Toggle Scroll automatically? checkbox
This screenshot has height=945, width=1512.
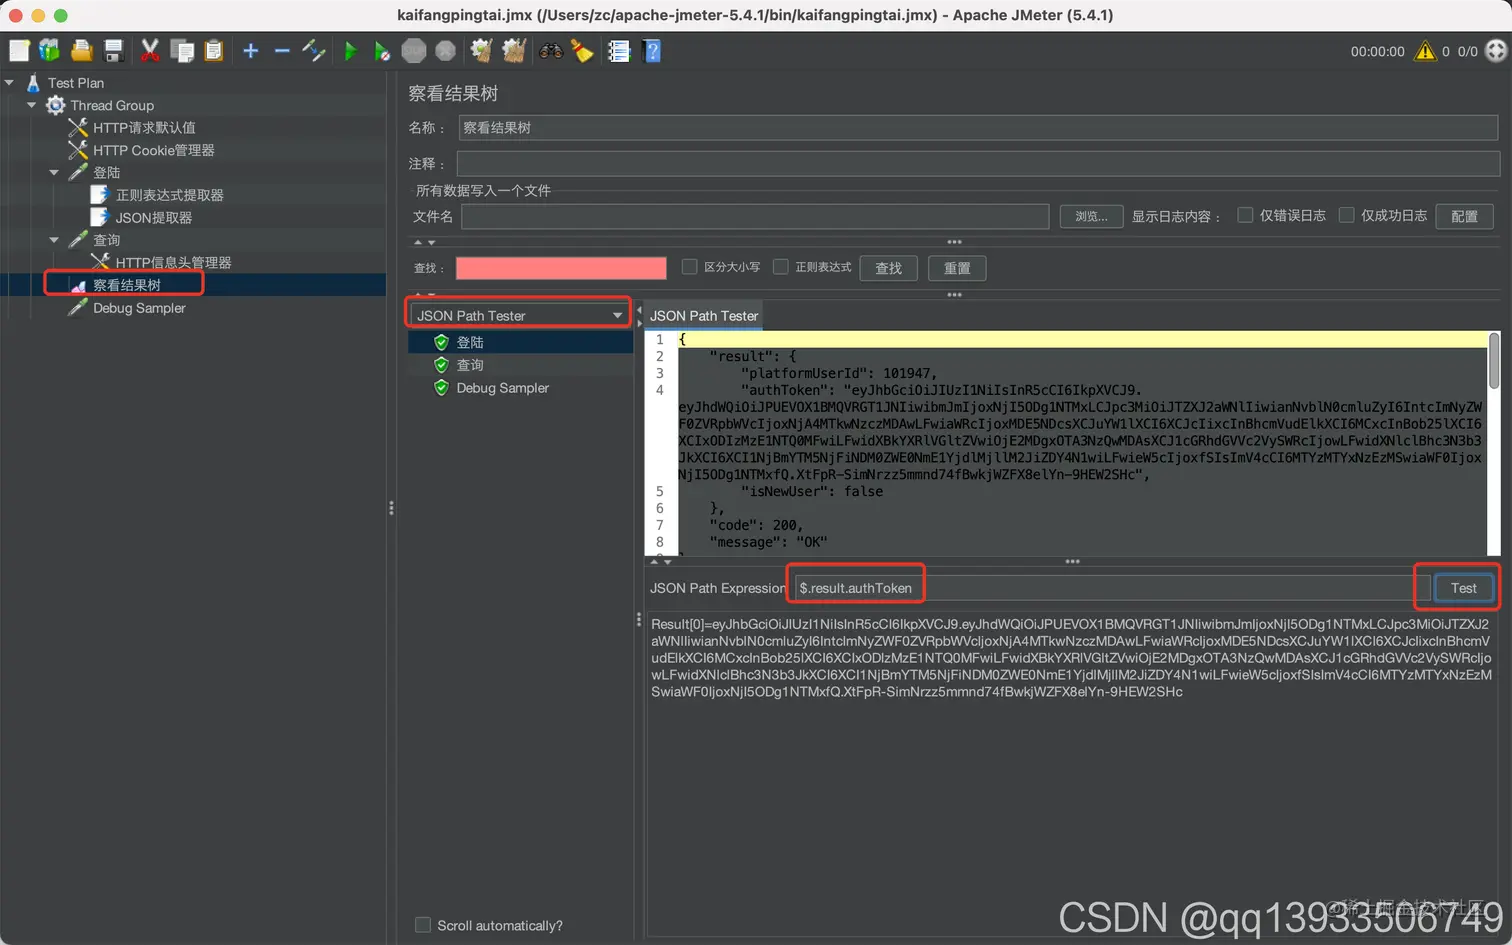pos(423,925)
